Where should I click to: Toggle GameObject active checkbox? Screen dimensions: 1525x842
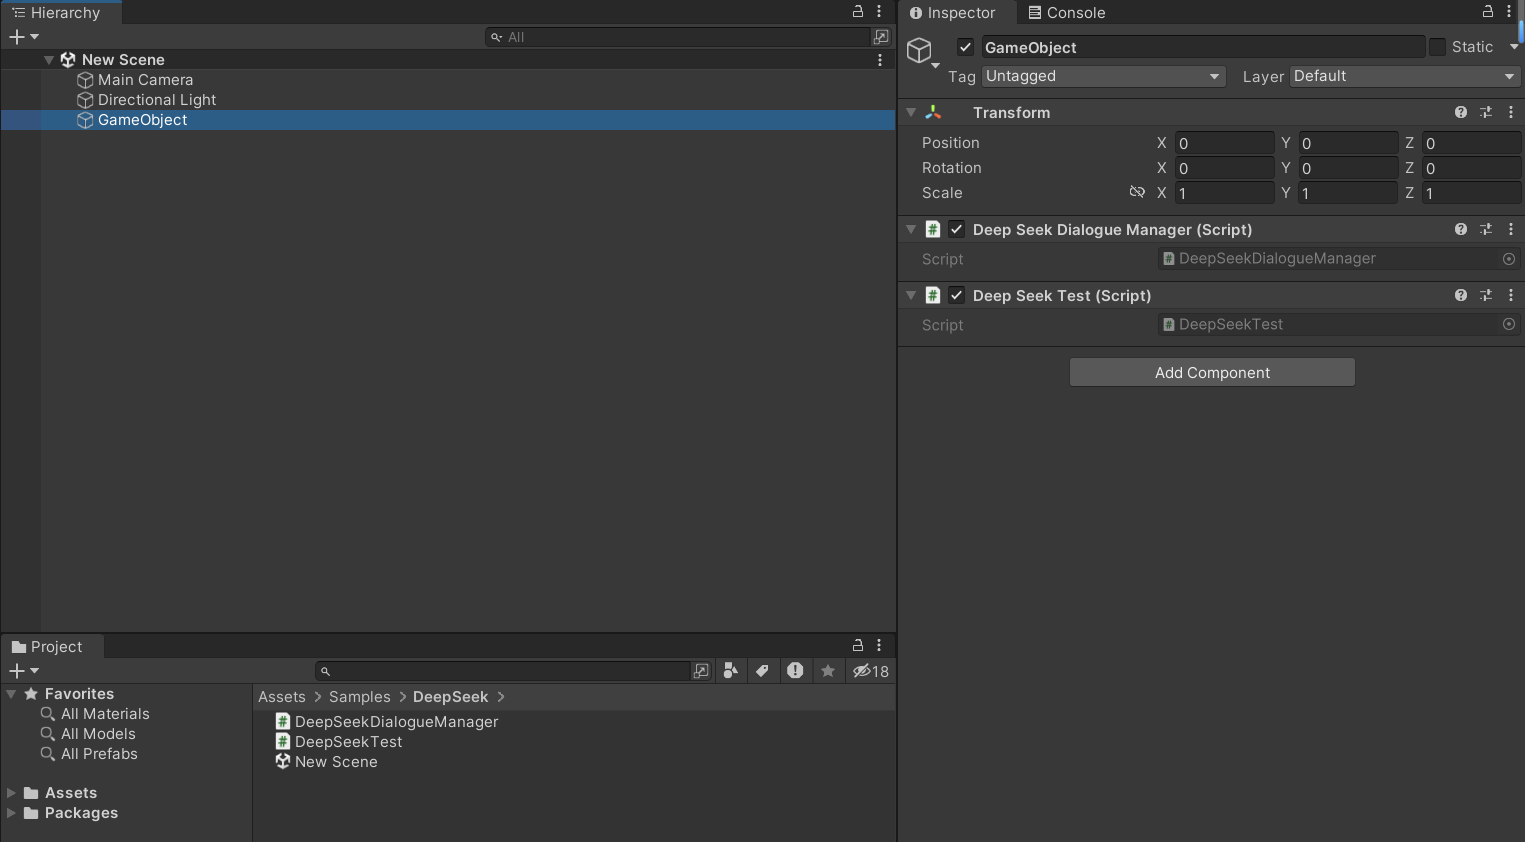[966, 47]
